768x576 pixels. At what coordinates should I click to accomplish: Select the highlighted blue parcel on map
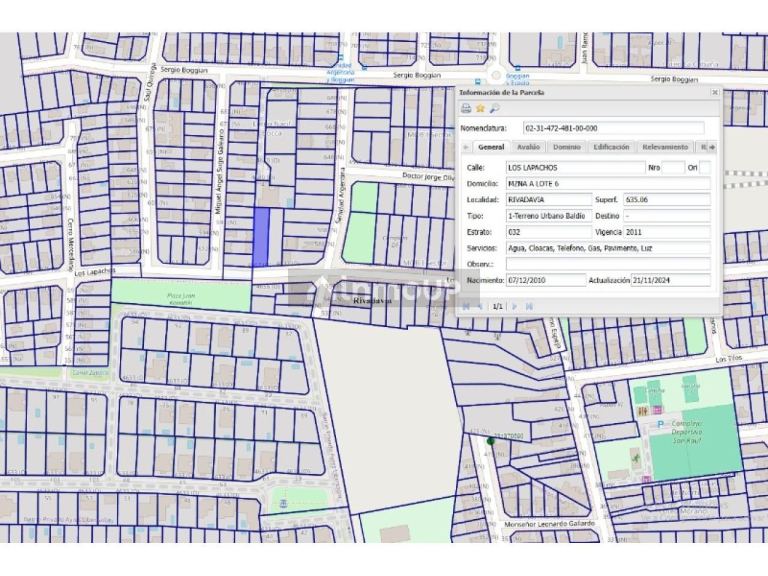click(261, 236)
